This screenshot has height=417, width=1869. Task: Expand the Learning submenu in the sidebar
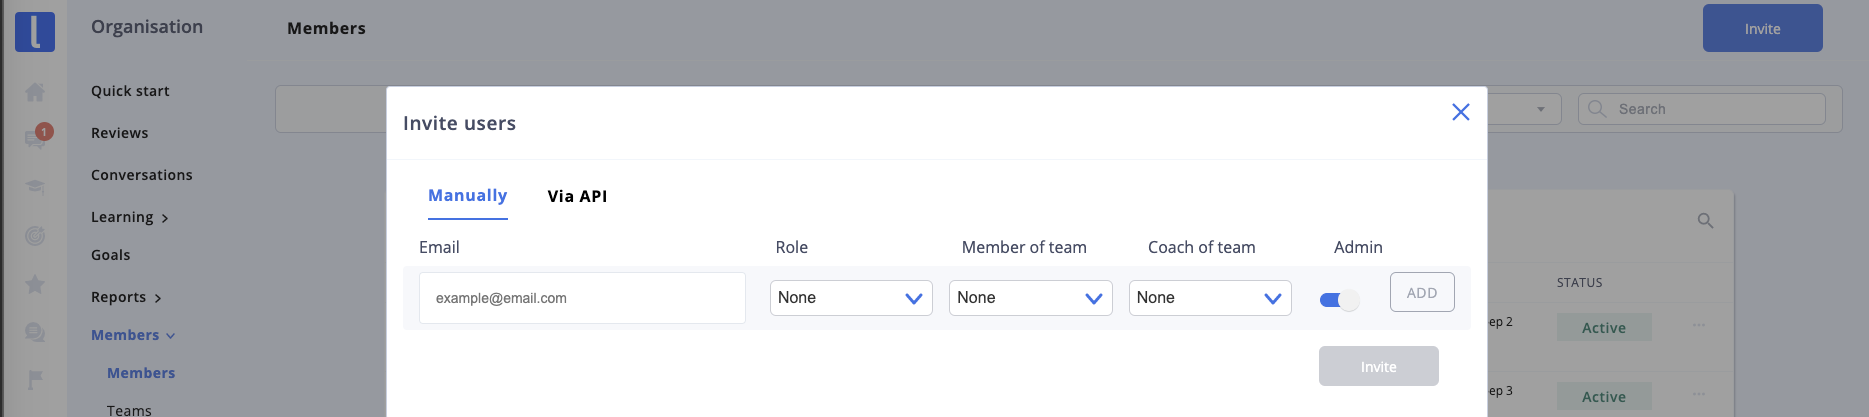[x=129, y=217]
